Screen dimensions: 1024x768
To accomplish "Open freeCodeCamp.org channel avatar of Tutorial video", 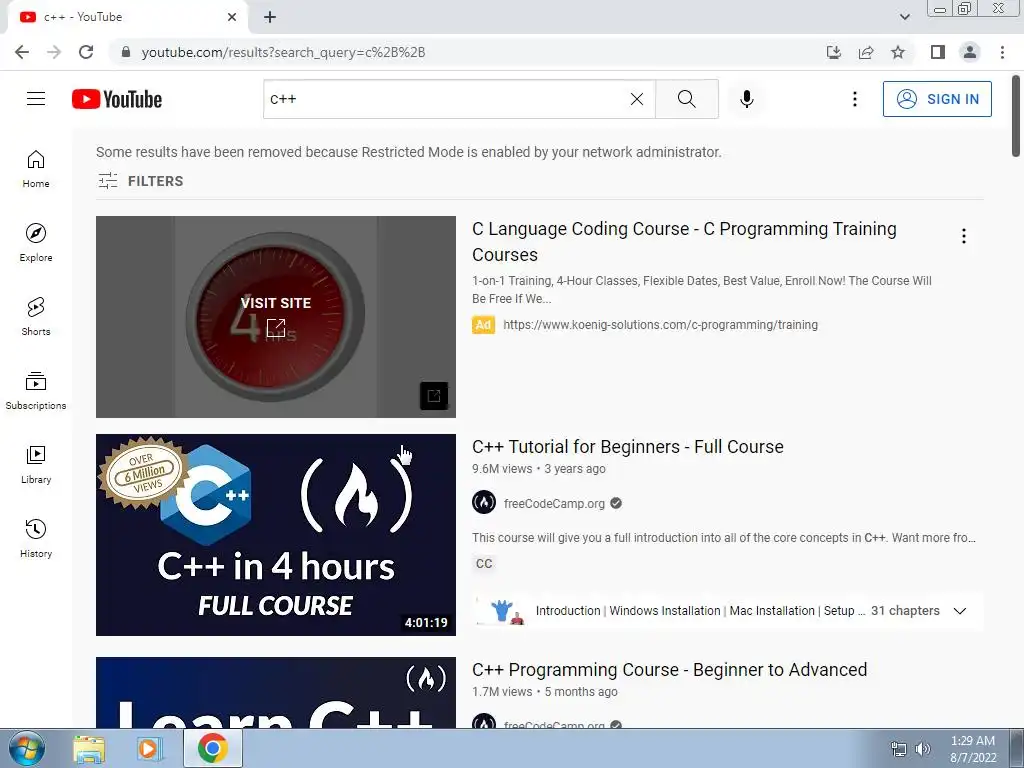I will [484, 503].
